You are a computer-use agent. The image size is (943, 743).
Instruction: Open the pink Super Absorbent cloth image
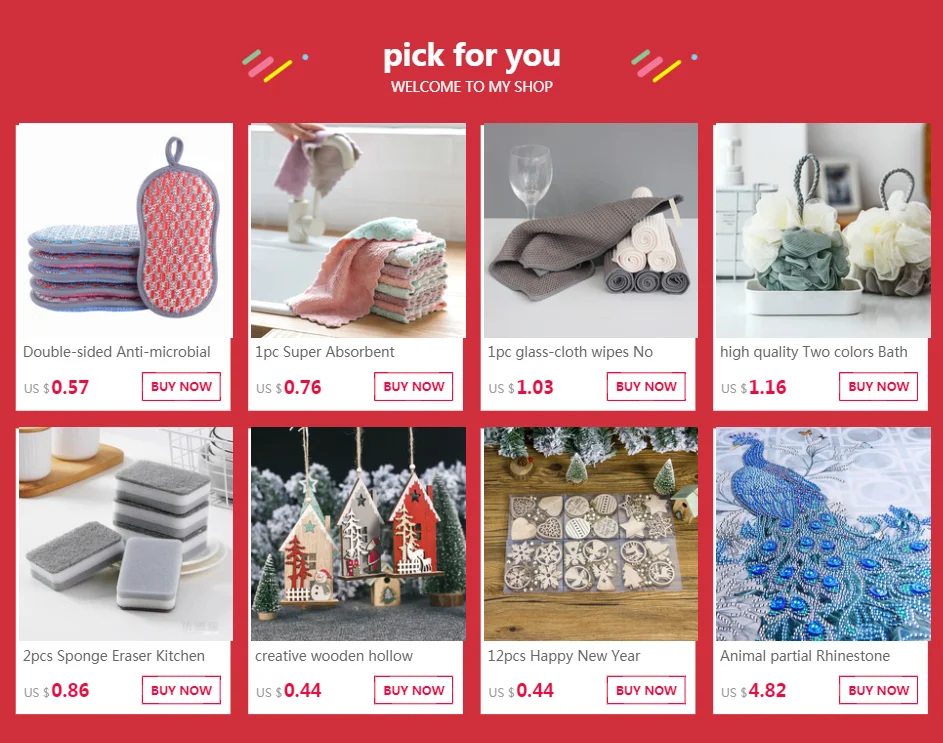[x=357, y=231]
